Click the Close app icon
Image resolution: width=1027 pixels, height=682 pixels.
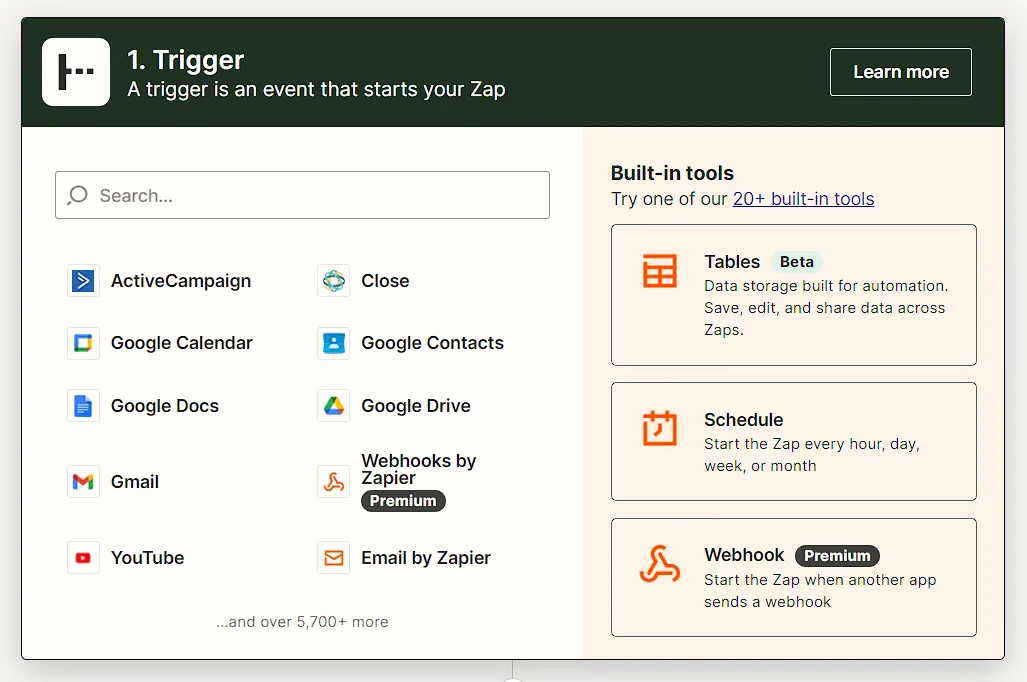coord(333,281)
